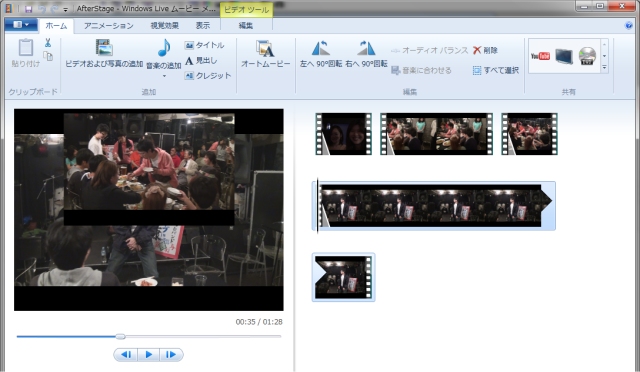Image resolution: width=640 pixels, height=372 pixels.
Task: Expand the sharing gallery more arrow
Action: click(604, 67)
